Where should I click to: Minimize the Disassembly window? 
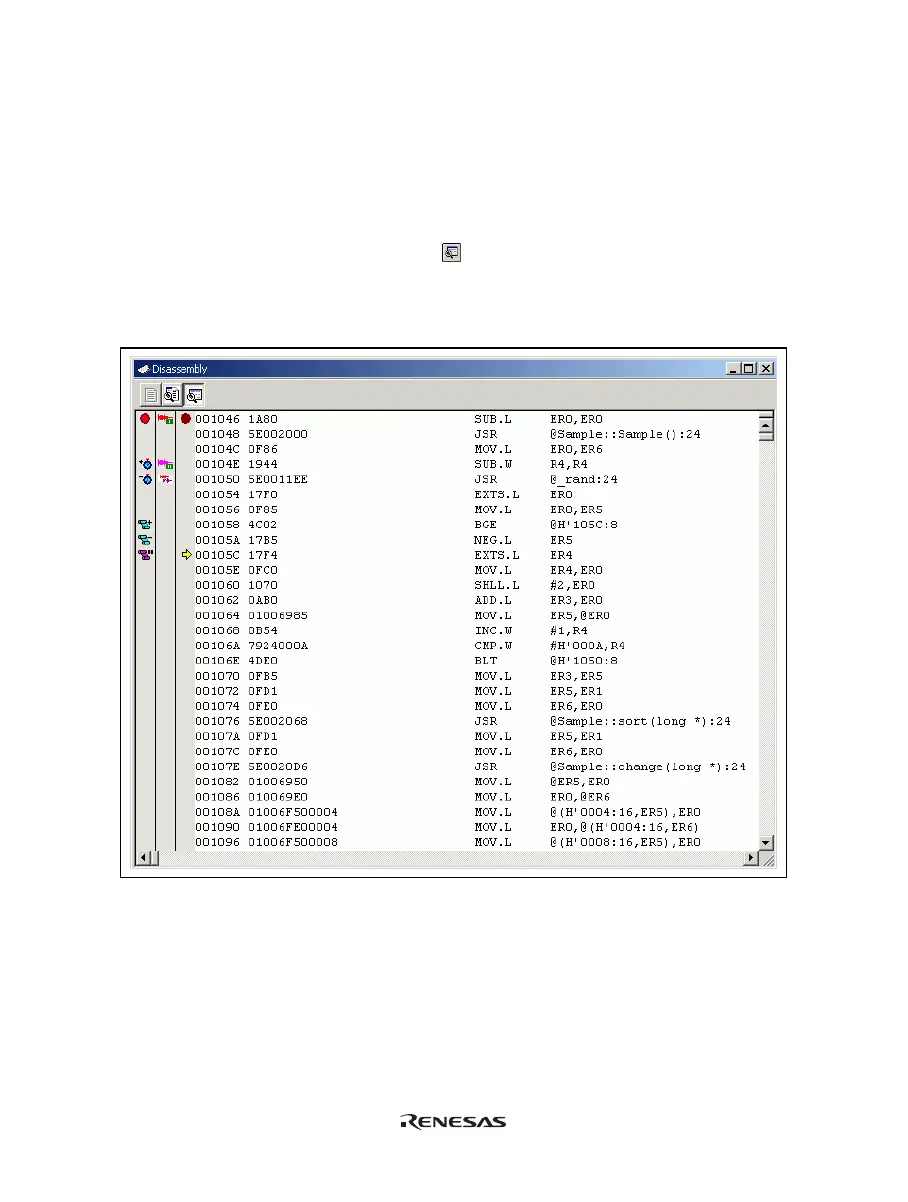[x=734, y=368]
